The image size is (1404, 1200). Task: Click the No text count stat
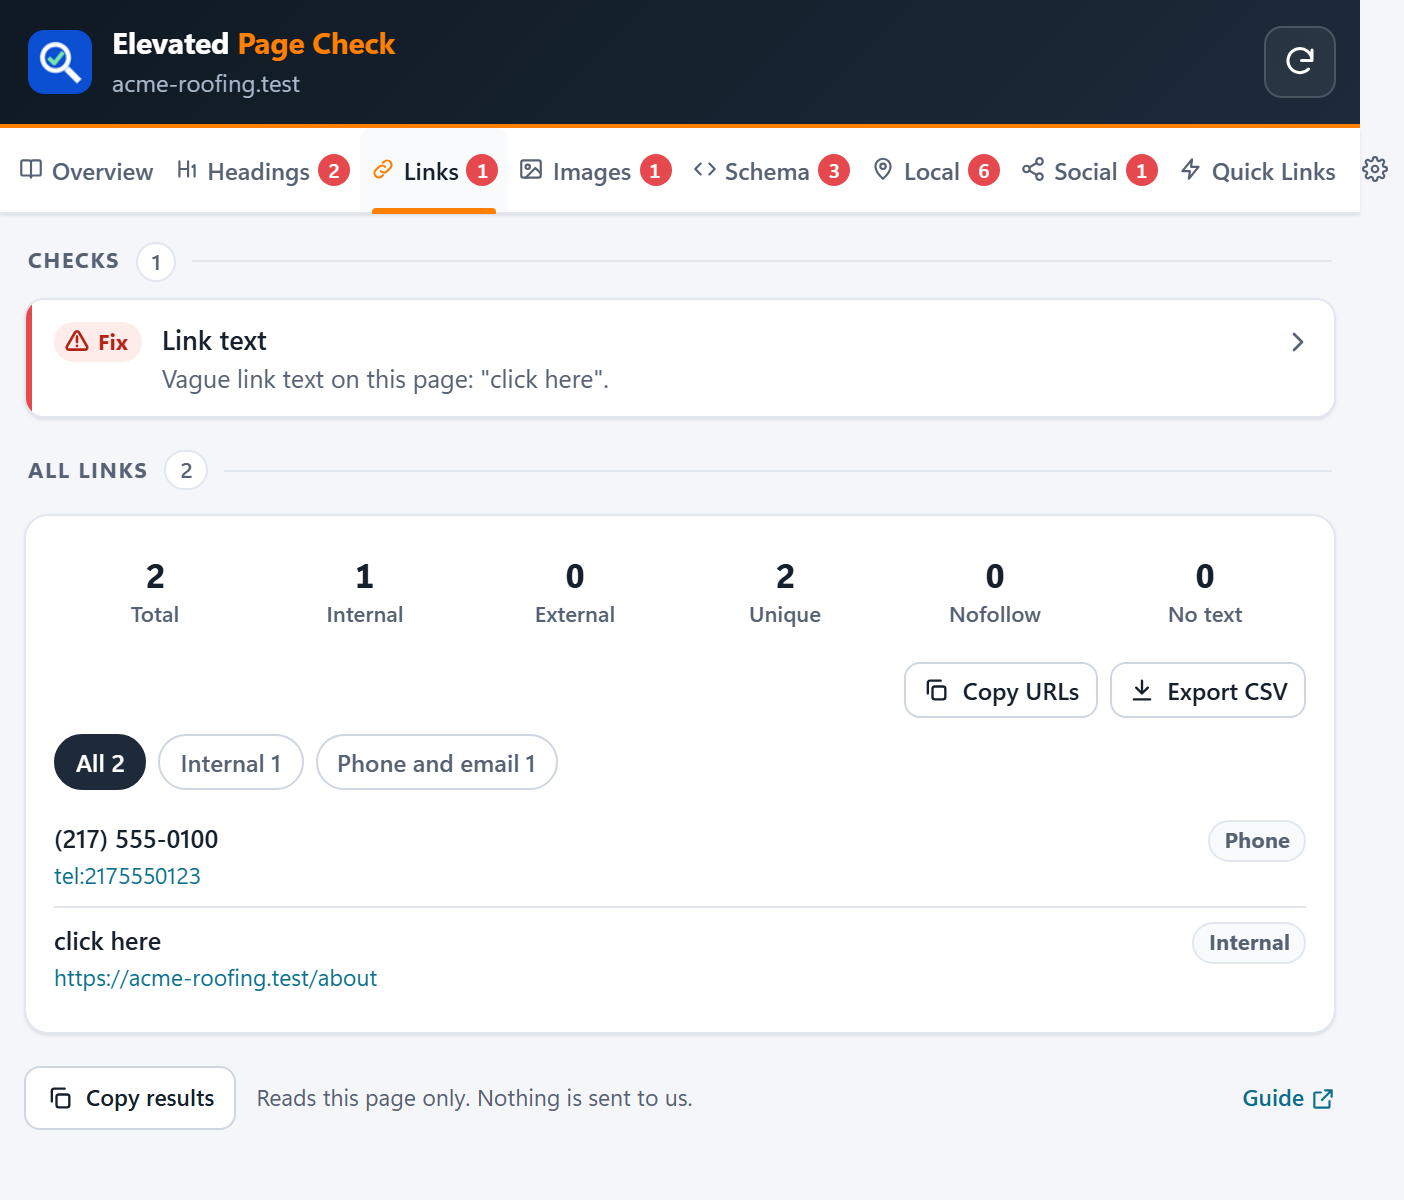coord(1205,593)
